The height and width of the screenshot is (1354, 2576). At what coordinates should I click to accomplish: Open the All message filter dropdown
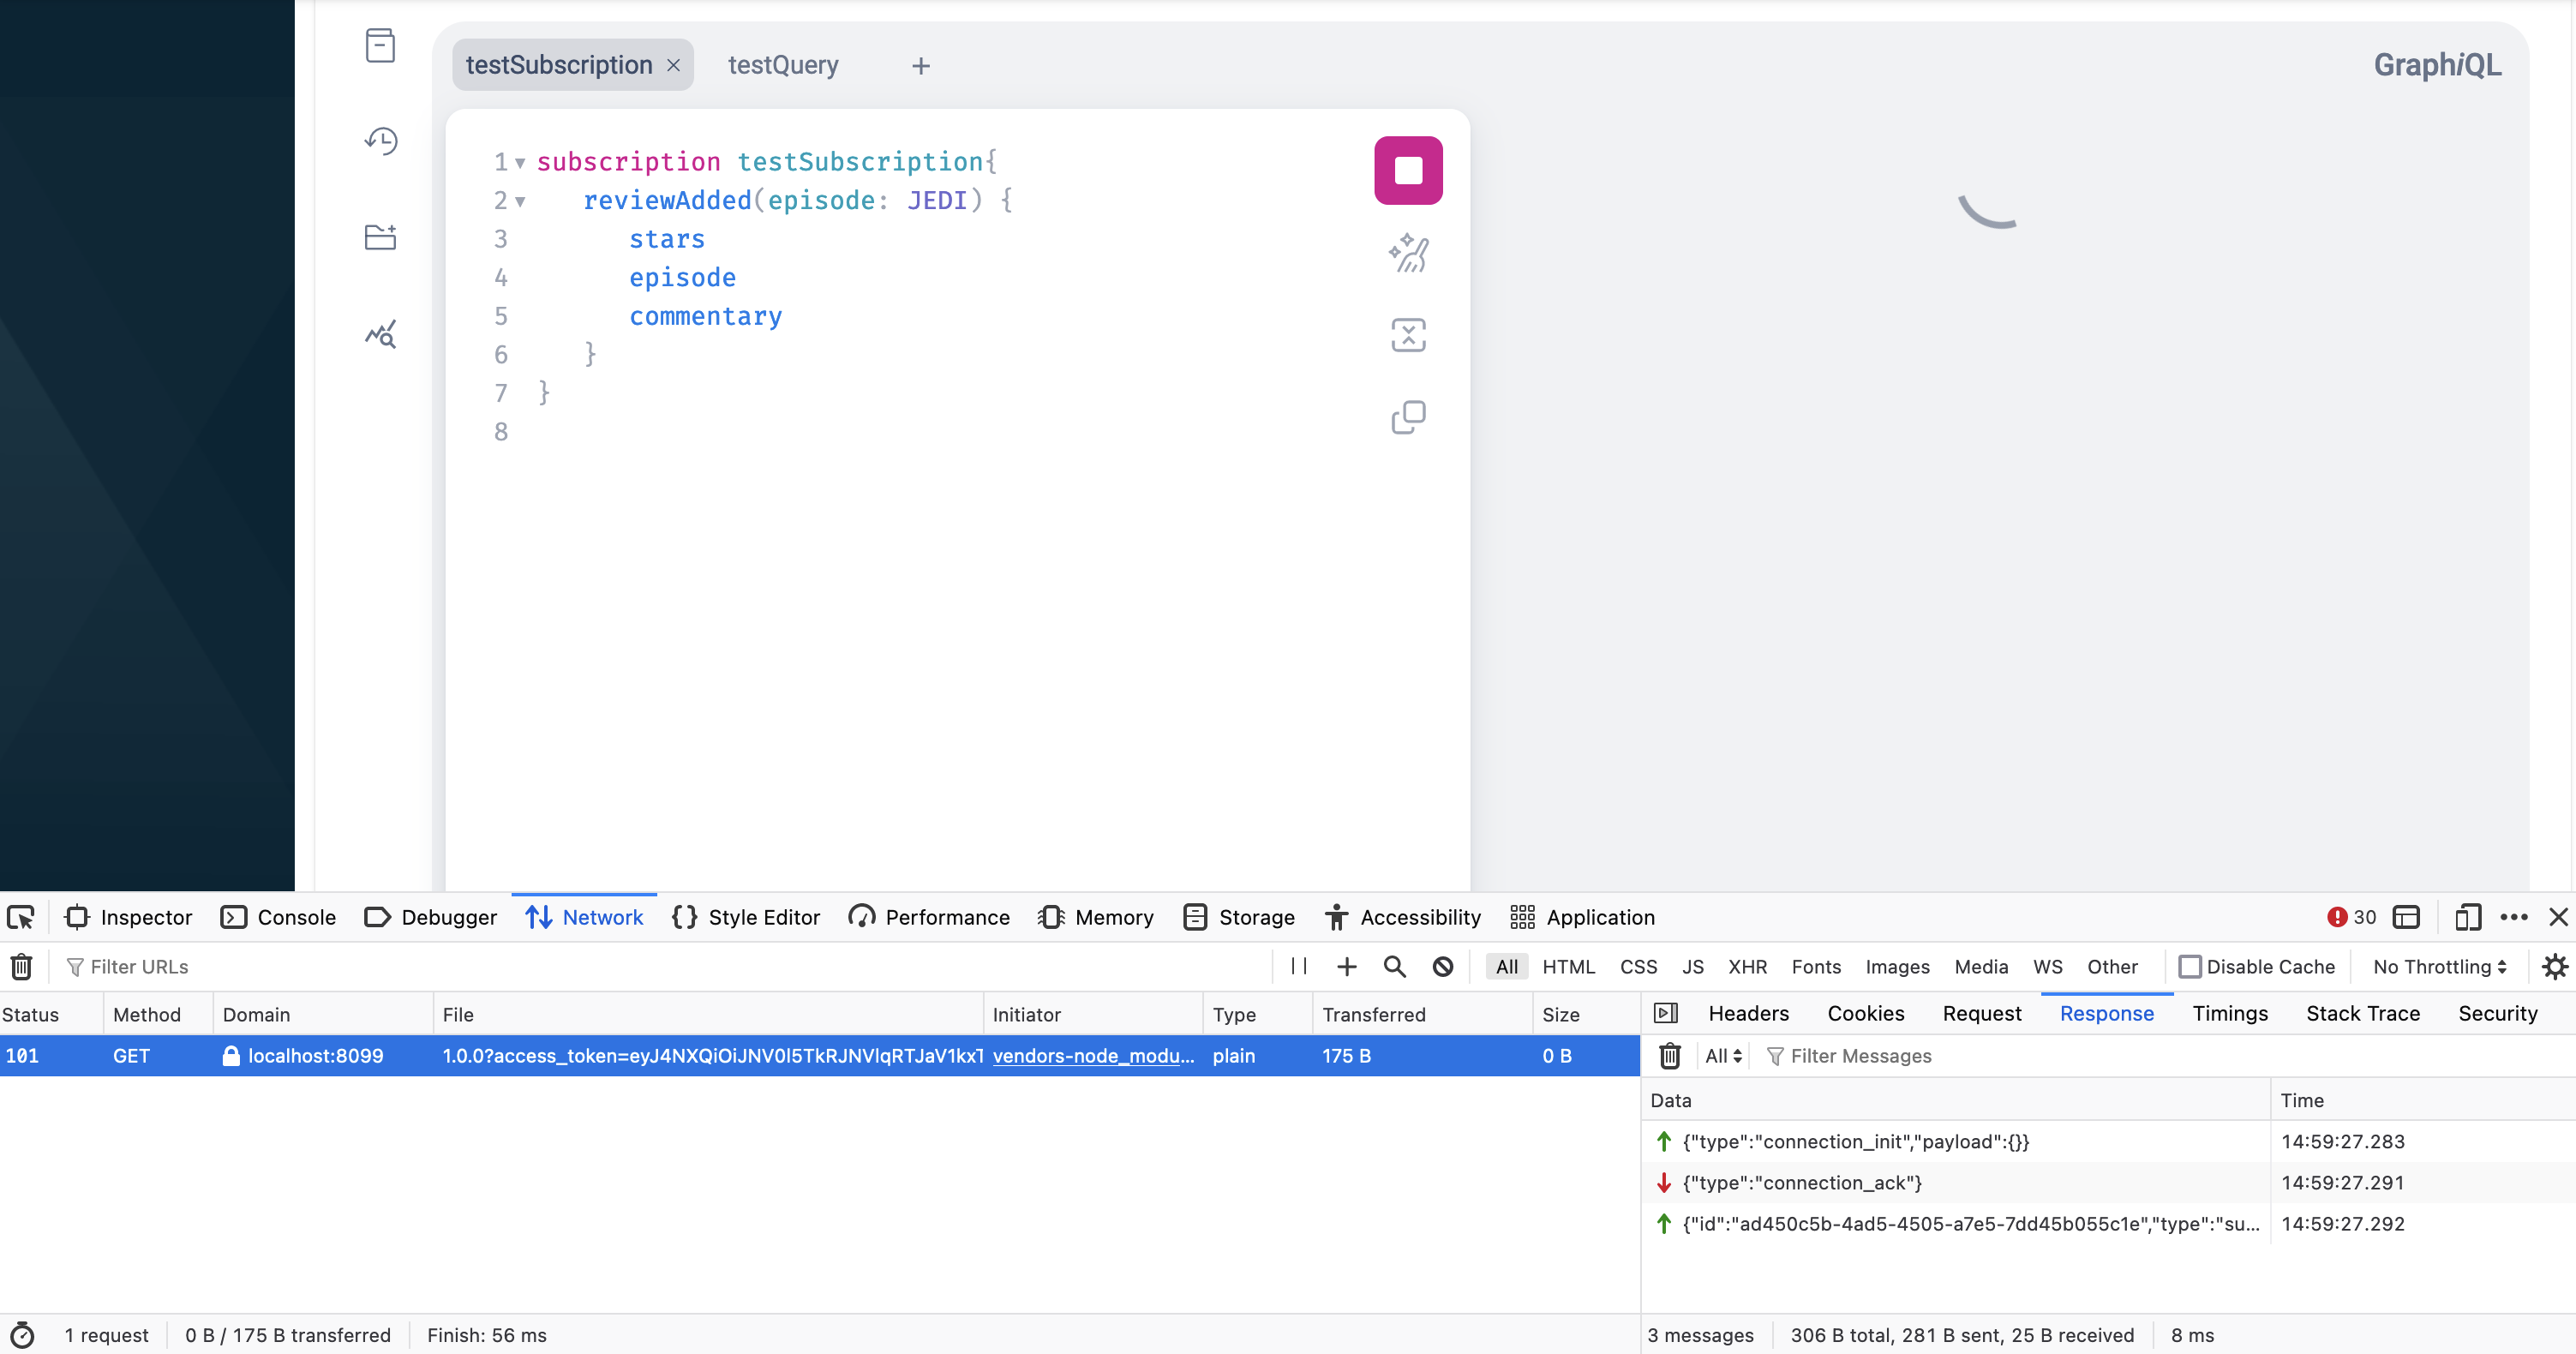click(x=1723, y=1056)
